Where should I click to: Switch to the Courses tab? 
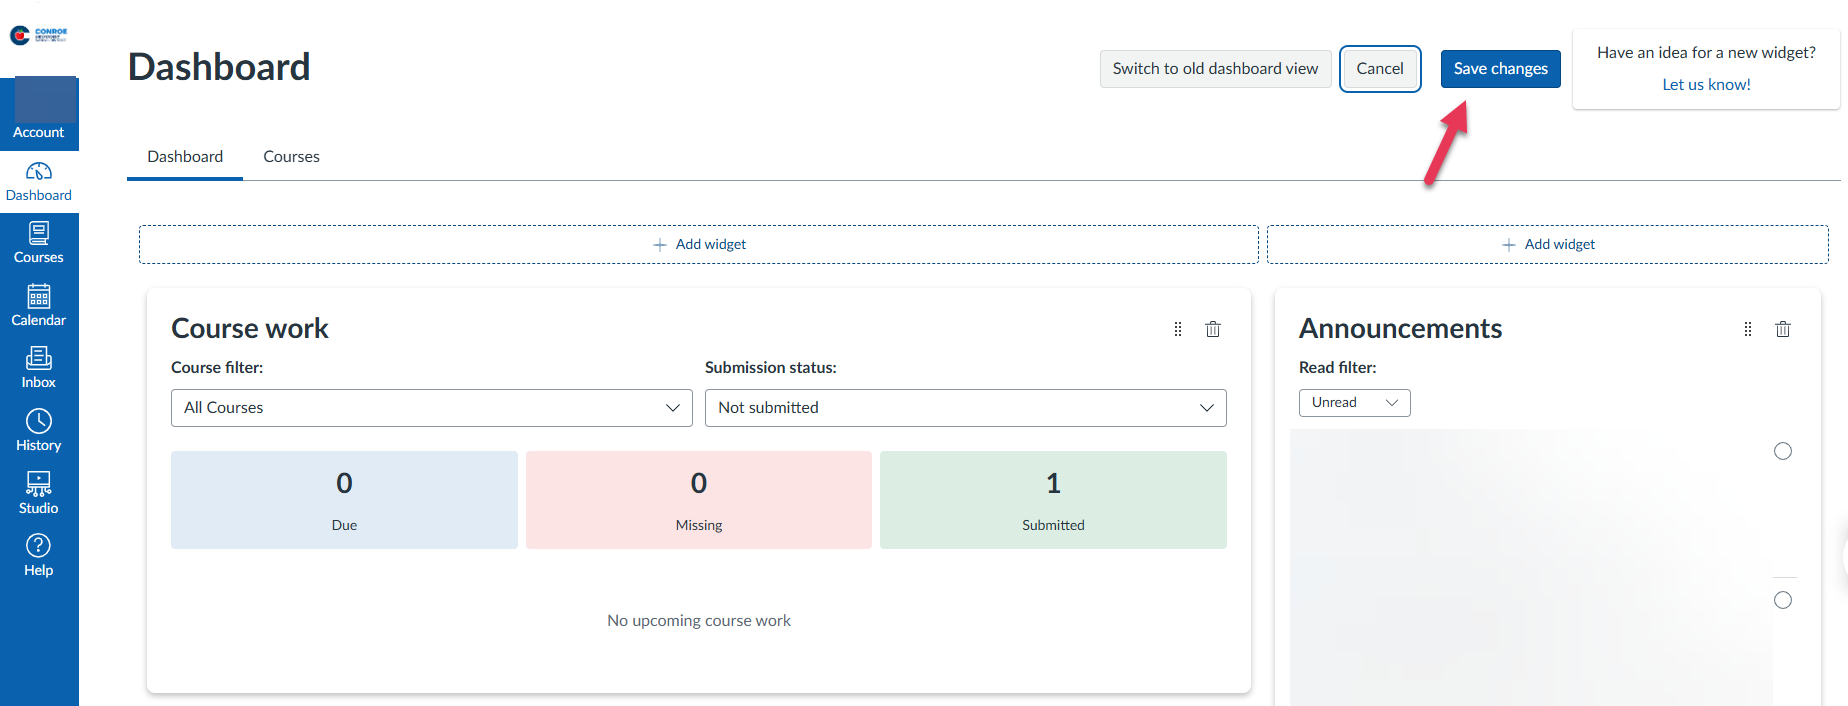[291, 157]
